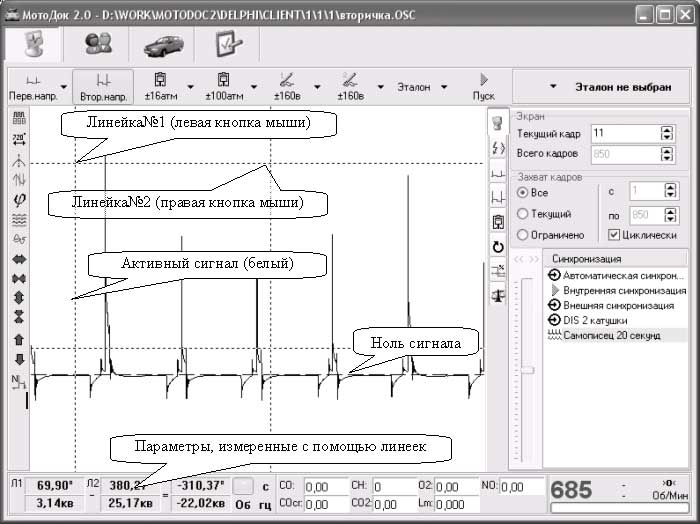This screenshot has height=524, width=700.
Task: Open the circular arrow refresh side tab
Action: [x=498, y=246]
